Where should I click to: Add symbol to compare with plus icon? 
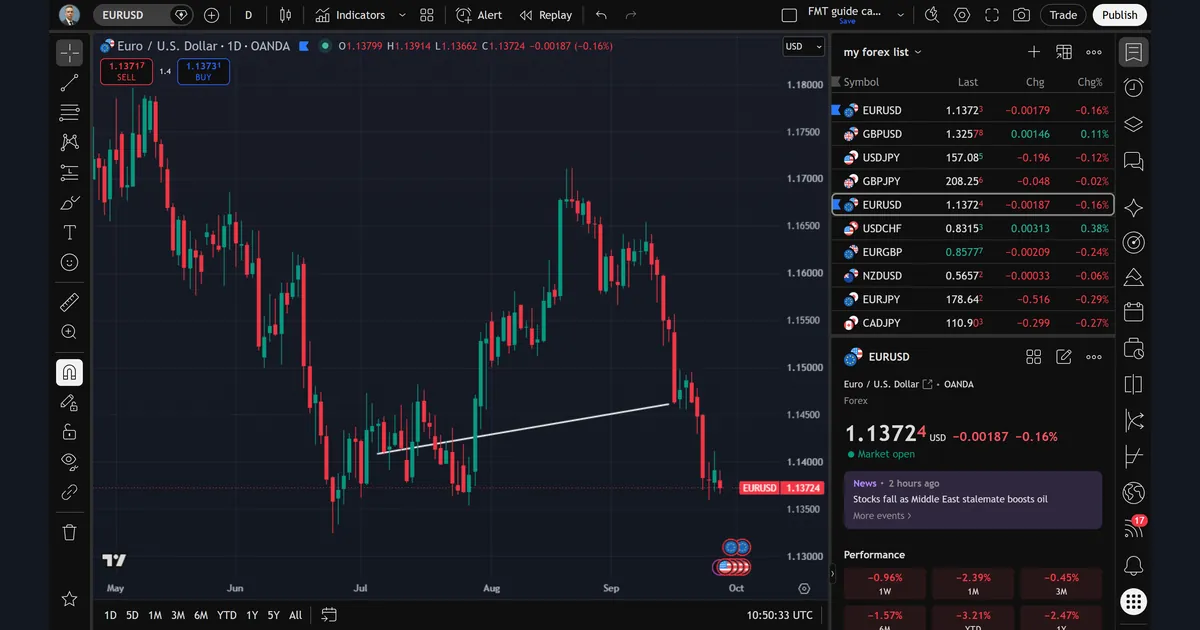(x=211, y=15)
